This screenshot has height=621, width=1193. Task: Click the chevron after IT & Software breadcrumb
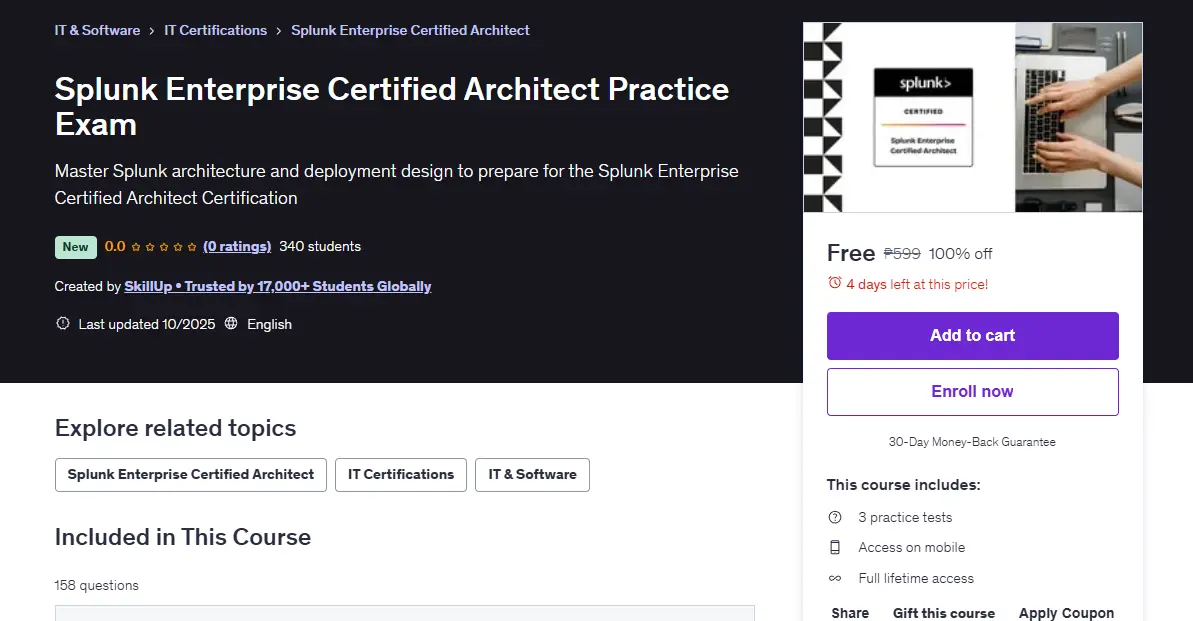[x=152, y=31]
